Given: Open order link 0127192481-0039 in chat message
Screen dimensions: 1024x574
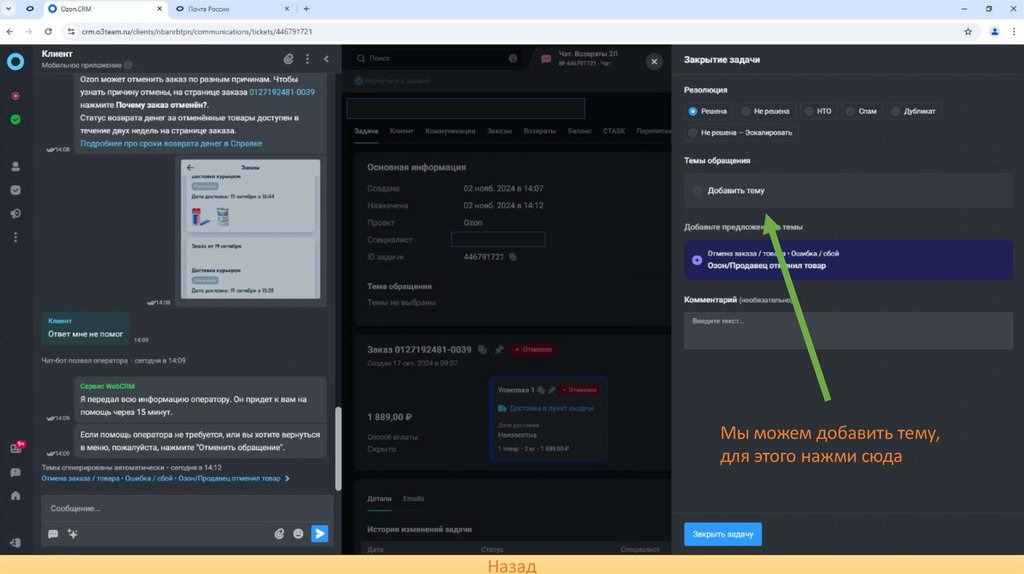Looking at the screenshot, I should pos(281,92).
